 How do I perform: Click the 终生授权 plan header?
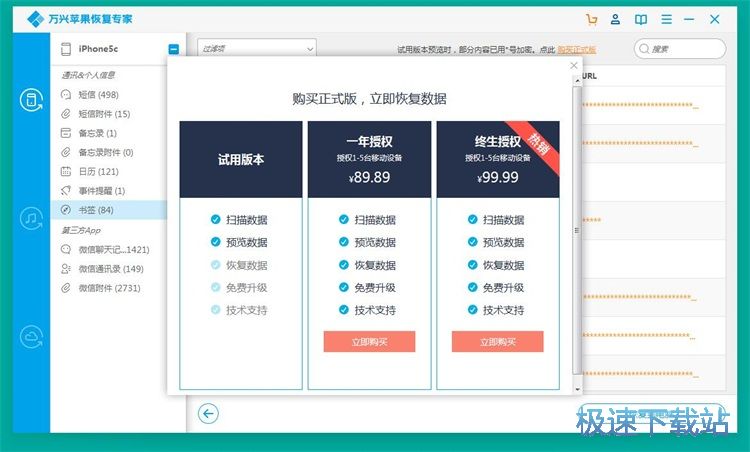click(x=497, y=159)
